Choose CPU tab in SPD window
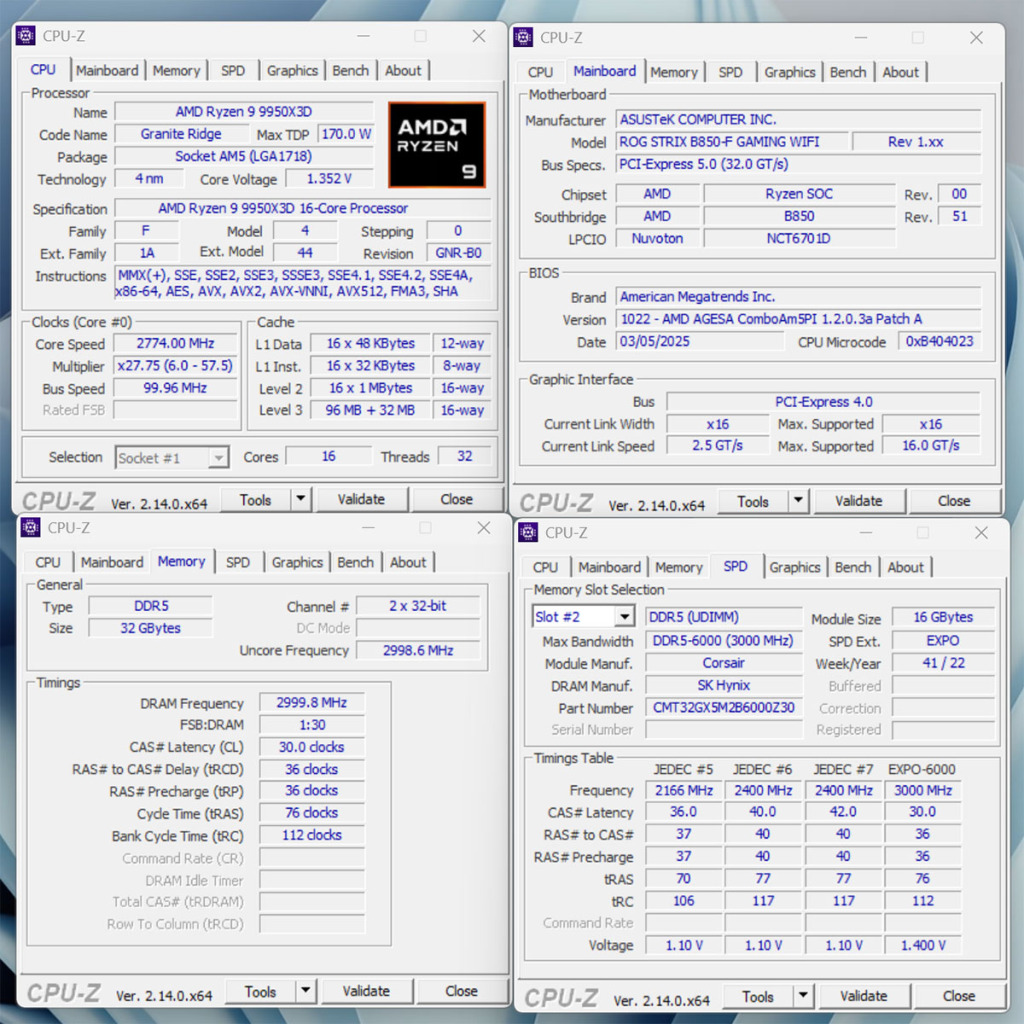Screen dimensions: 1024x1024 pos(545,568)
